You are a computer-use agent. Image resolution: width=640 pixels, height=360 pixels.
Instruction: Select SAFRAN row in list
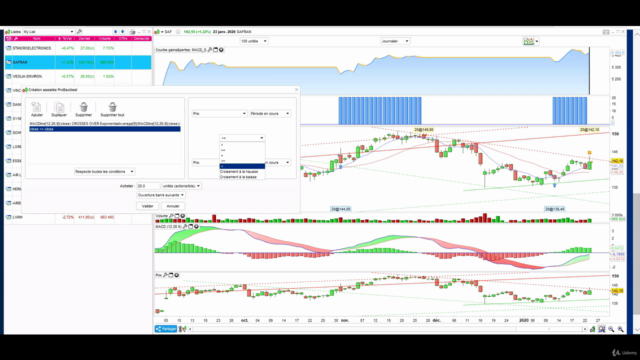(78, 62)
